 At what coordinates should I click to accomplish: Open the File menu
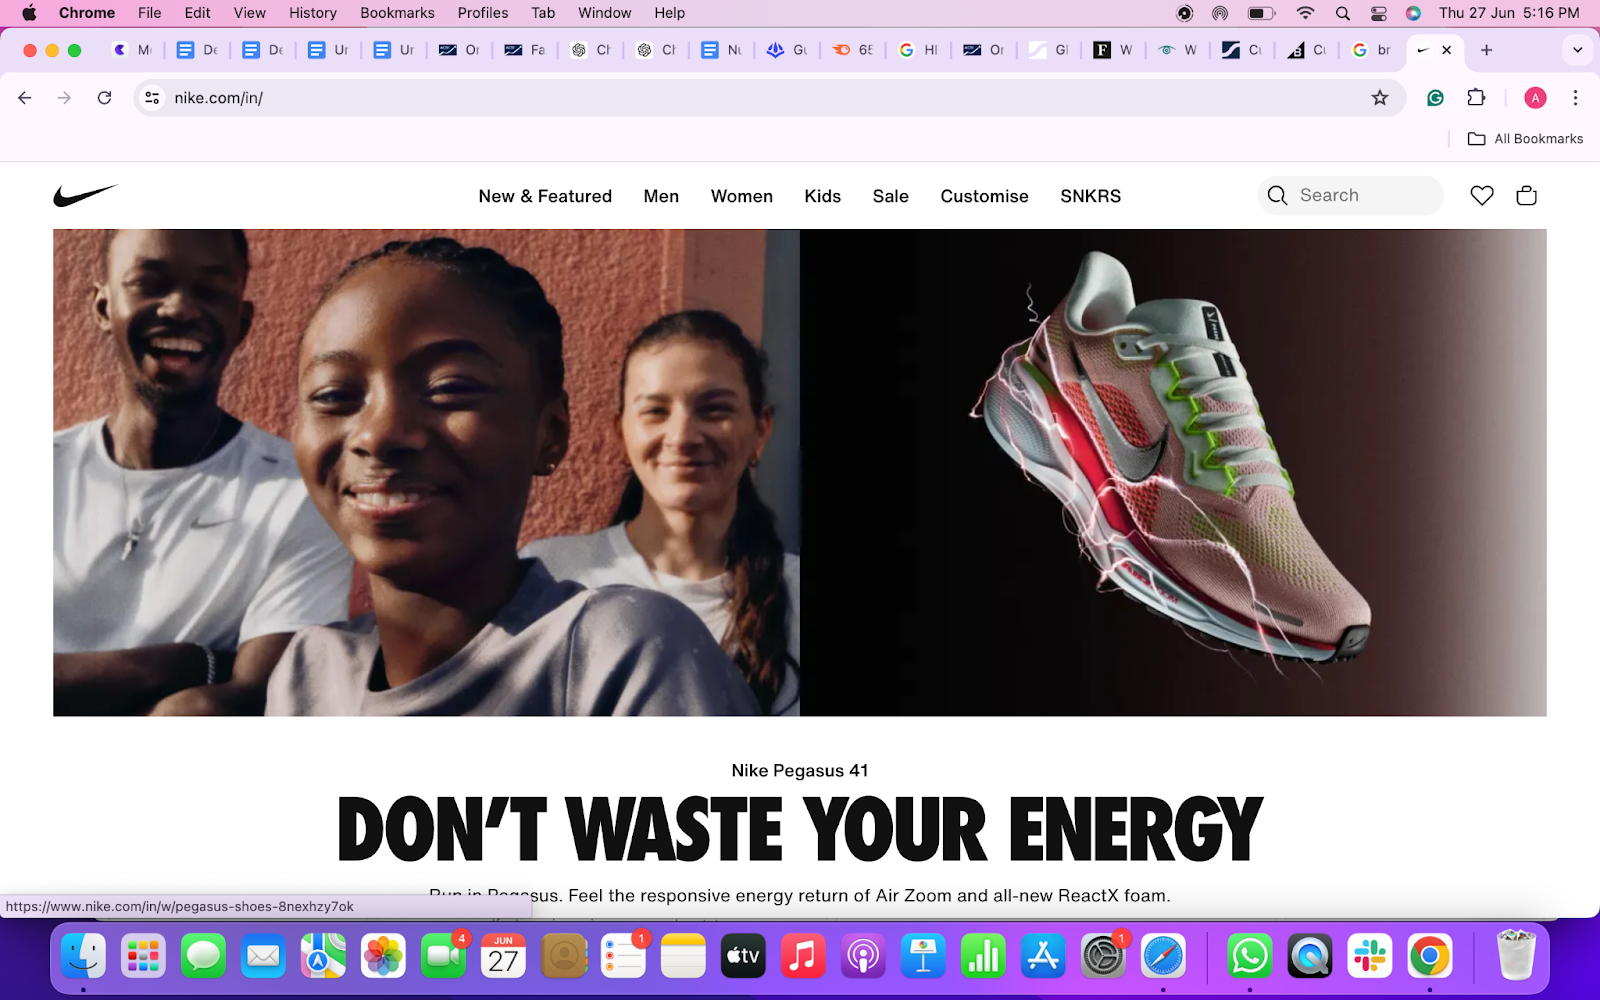(x=150, y=13)
